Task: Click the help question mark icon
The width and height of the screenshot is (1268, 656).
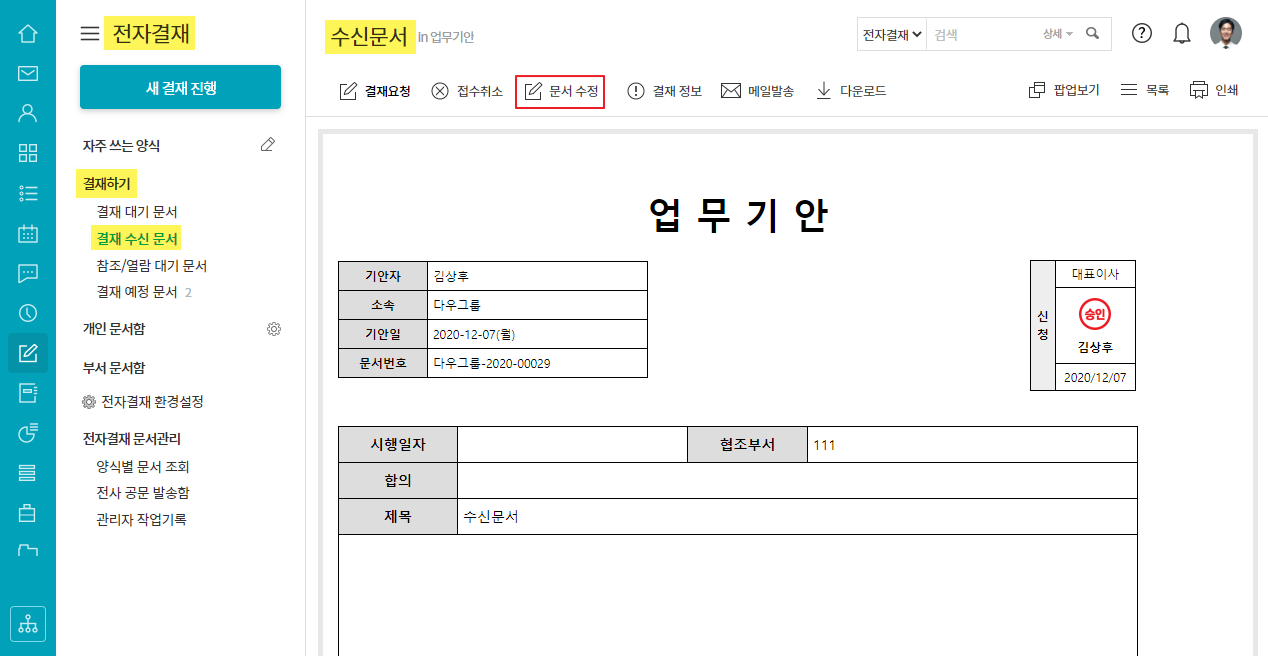Action: pos(1142,33)
